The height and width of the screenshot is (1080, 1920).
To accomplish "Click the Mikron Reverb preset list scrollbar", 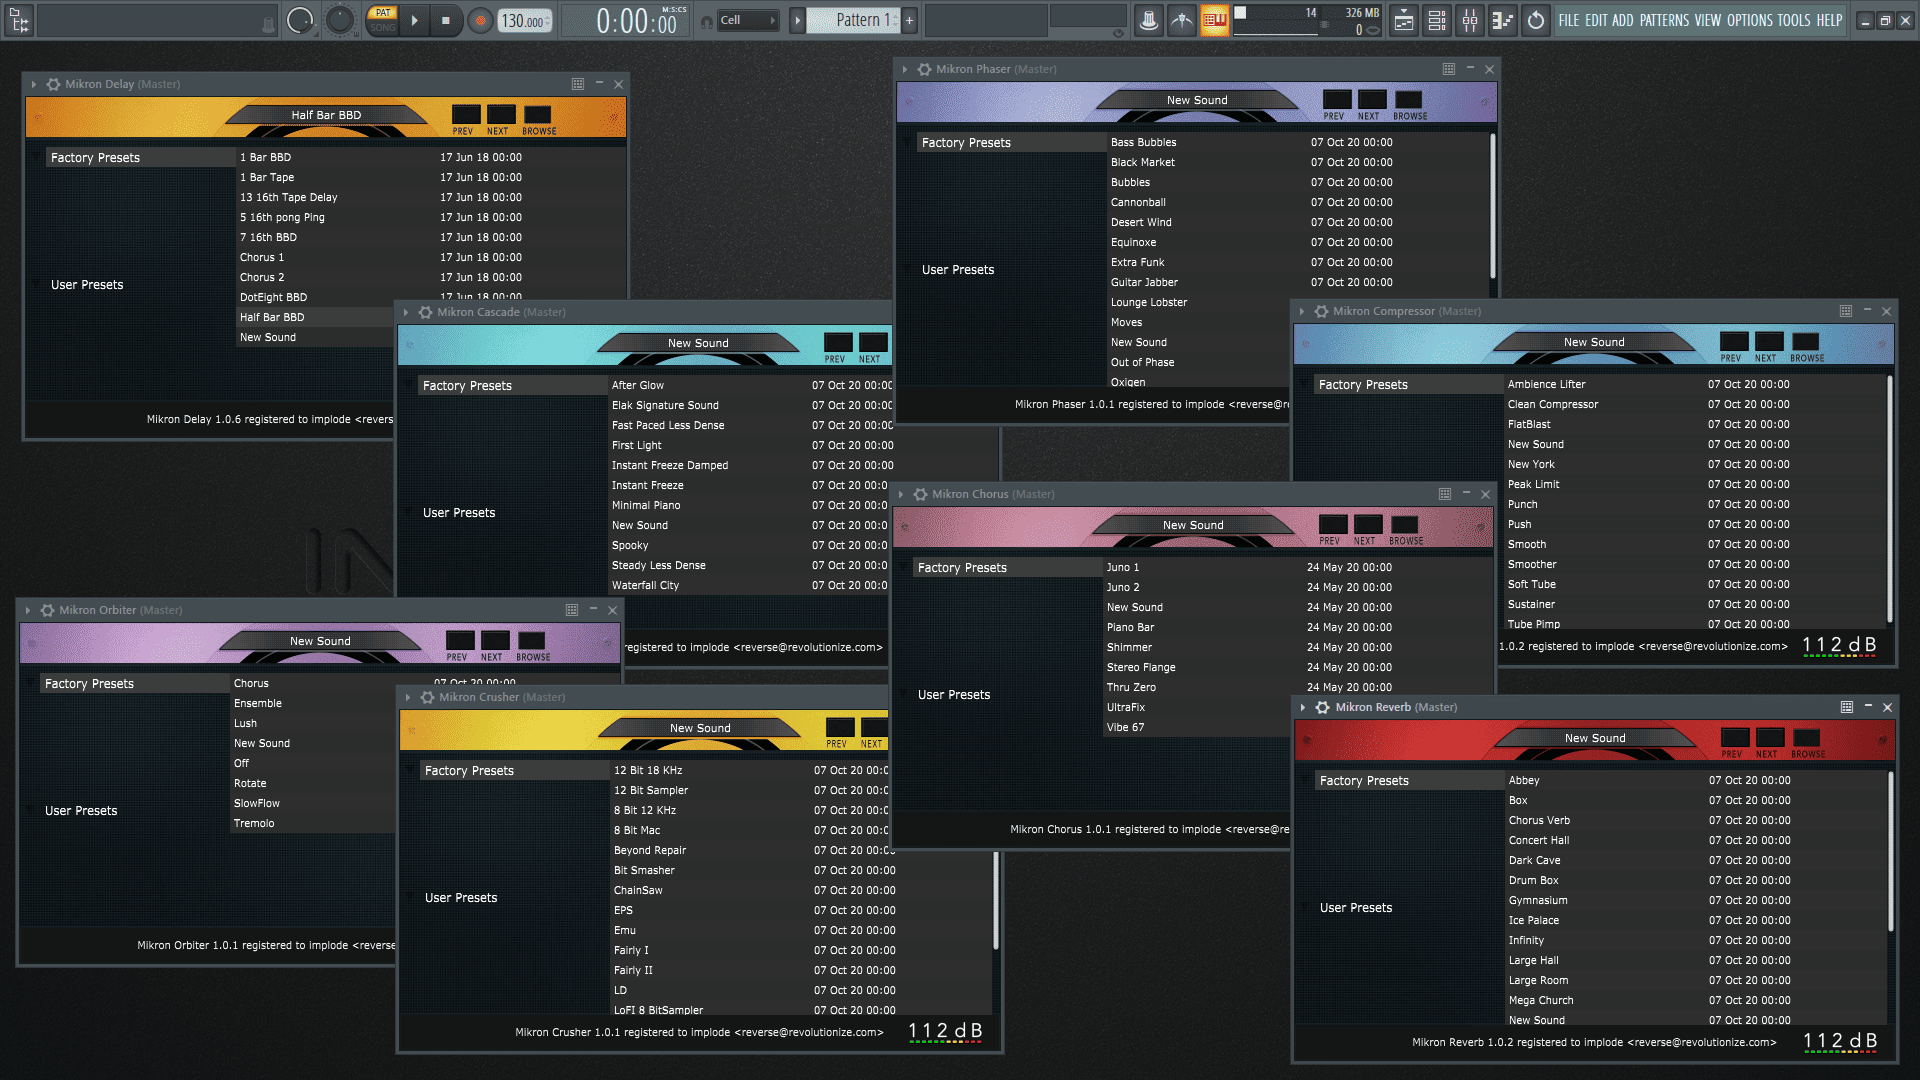I will coord(1889,852).
